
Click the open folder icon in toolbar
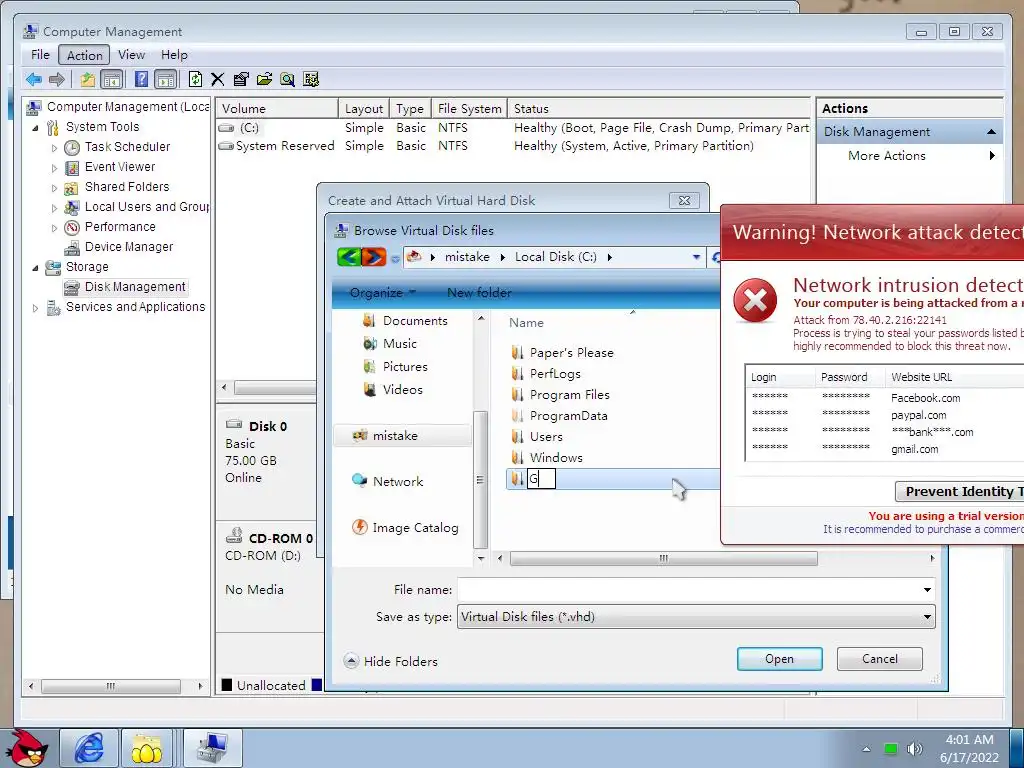(264, 80)
